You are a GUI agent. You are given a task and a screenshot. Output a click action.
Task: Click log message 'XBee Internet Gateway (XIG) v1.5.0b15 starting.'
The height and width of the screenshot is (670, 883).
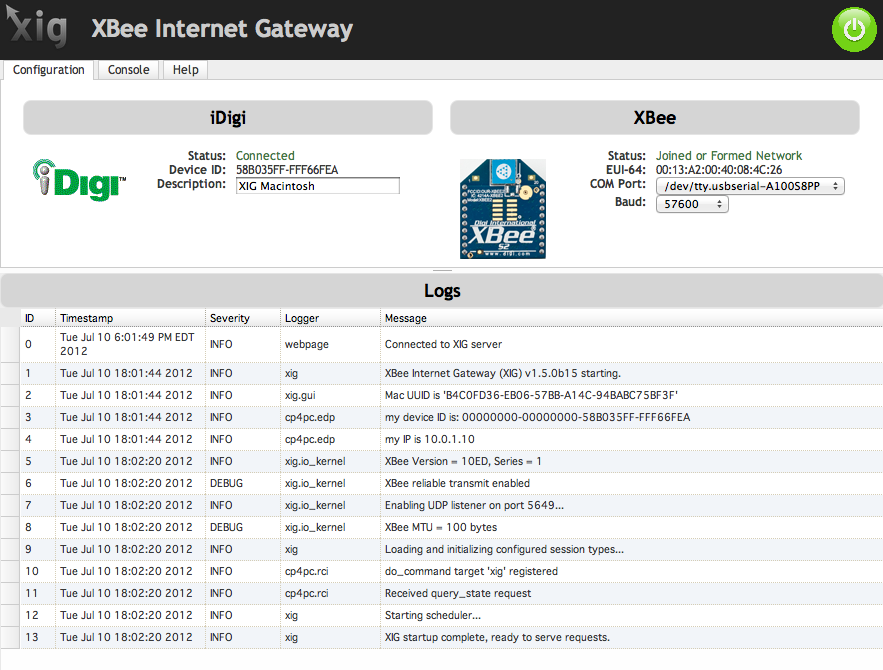[502, 373]
